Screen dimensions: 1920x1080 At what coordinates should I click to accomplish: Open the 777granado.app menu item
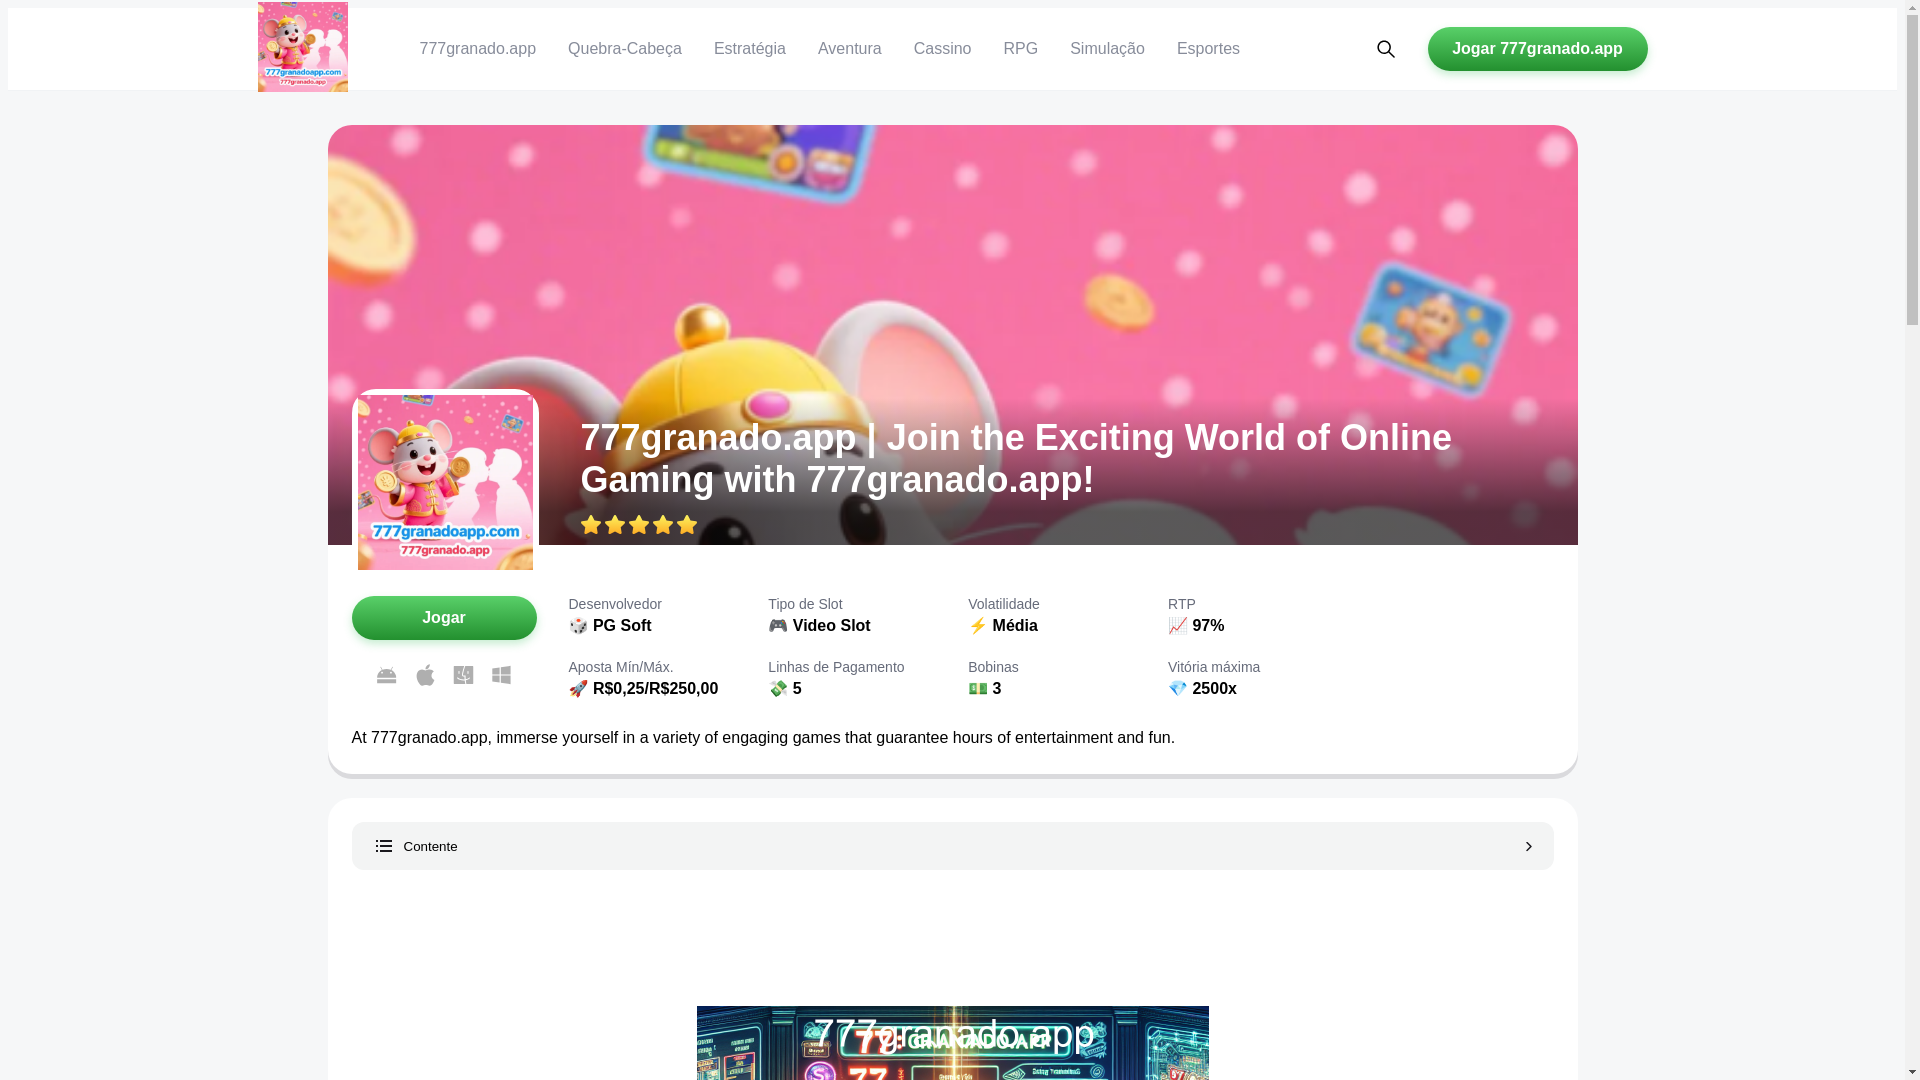tap(478, 49)
